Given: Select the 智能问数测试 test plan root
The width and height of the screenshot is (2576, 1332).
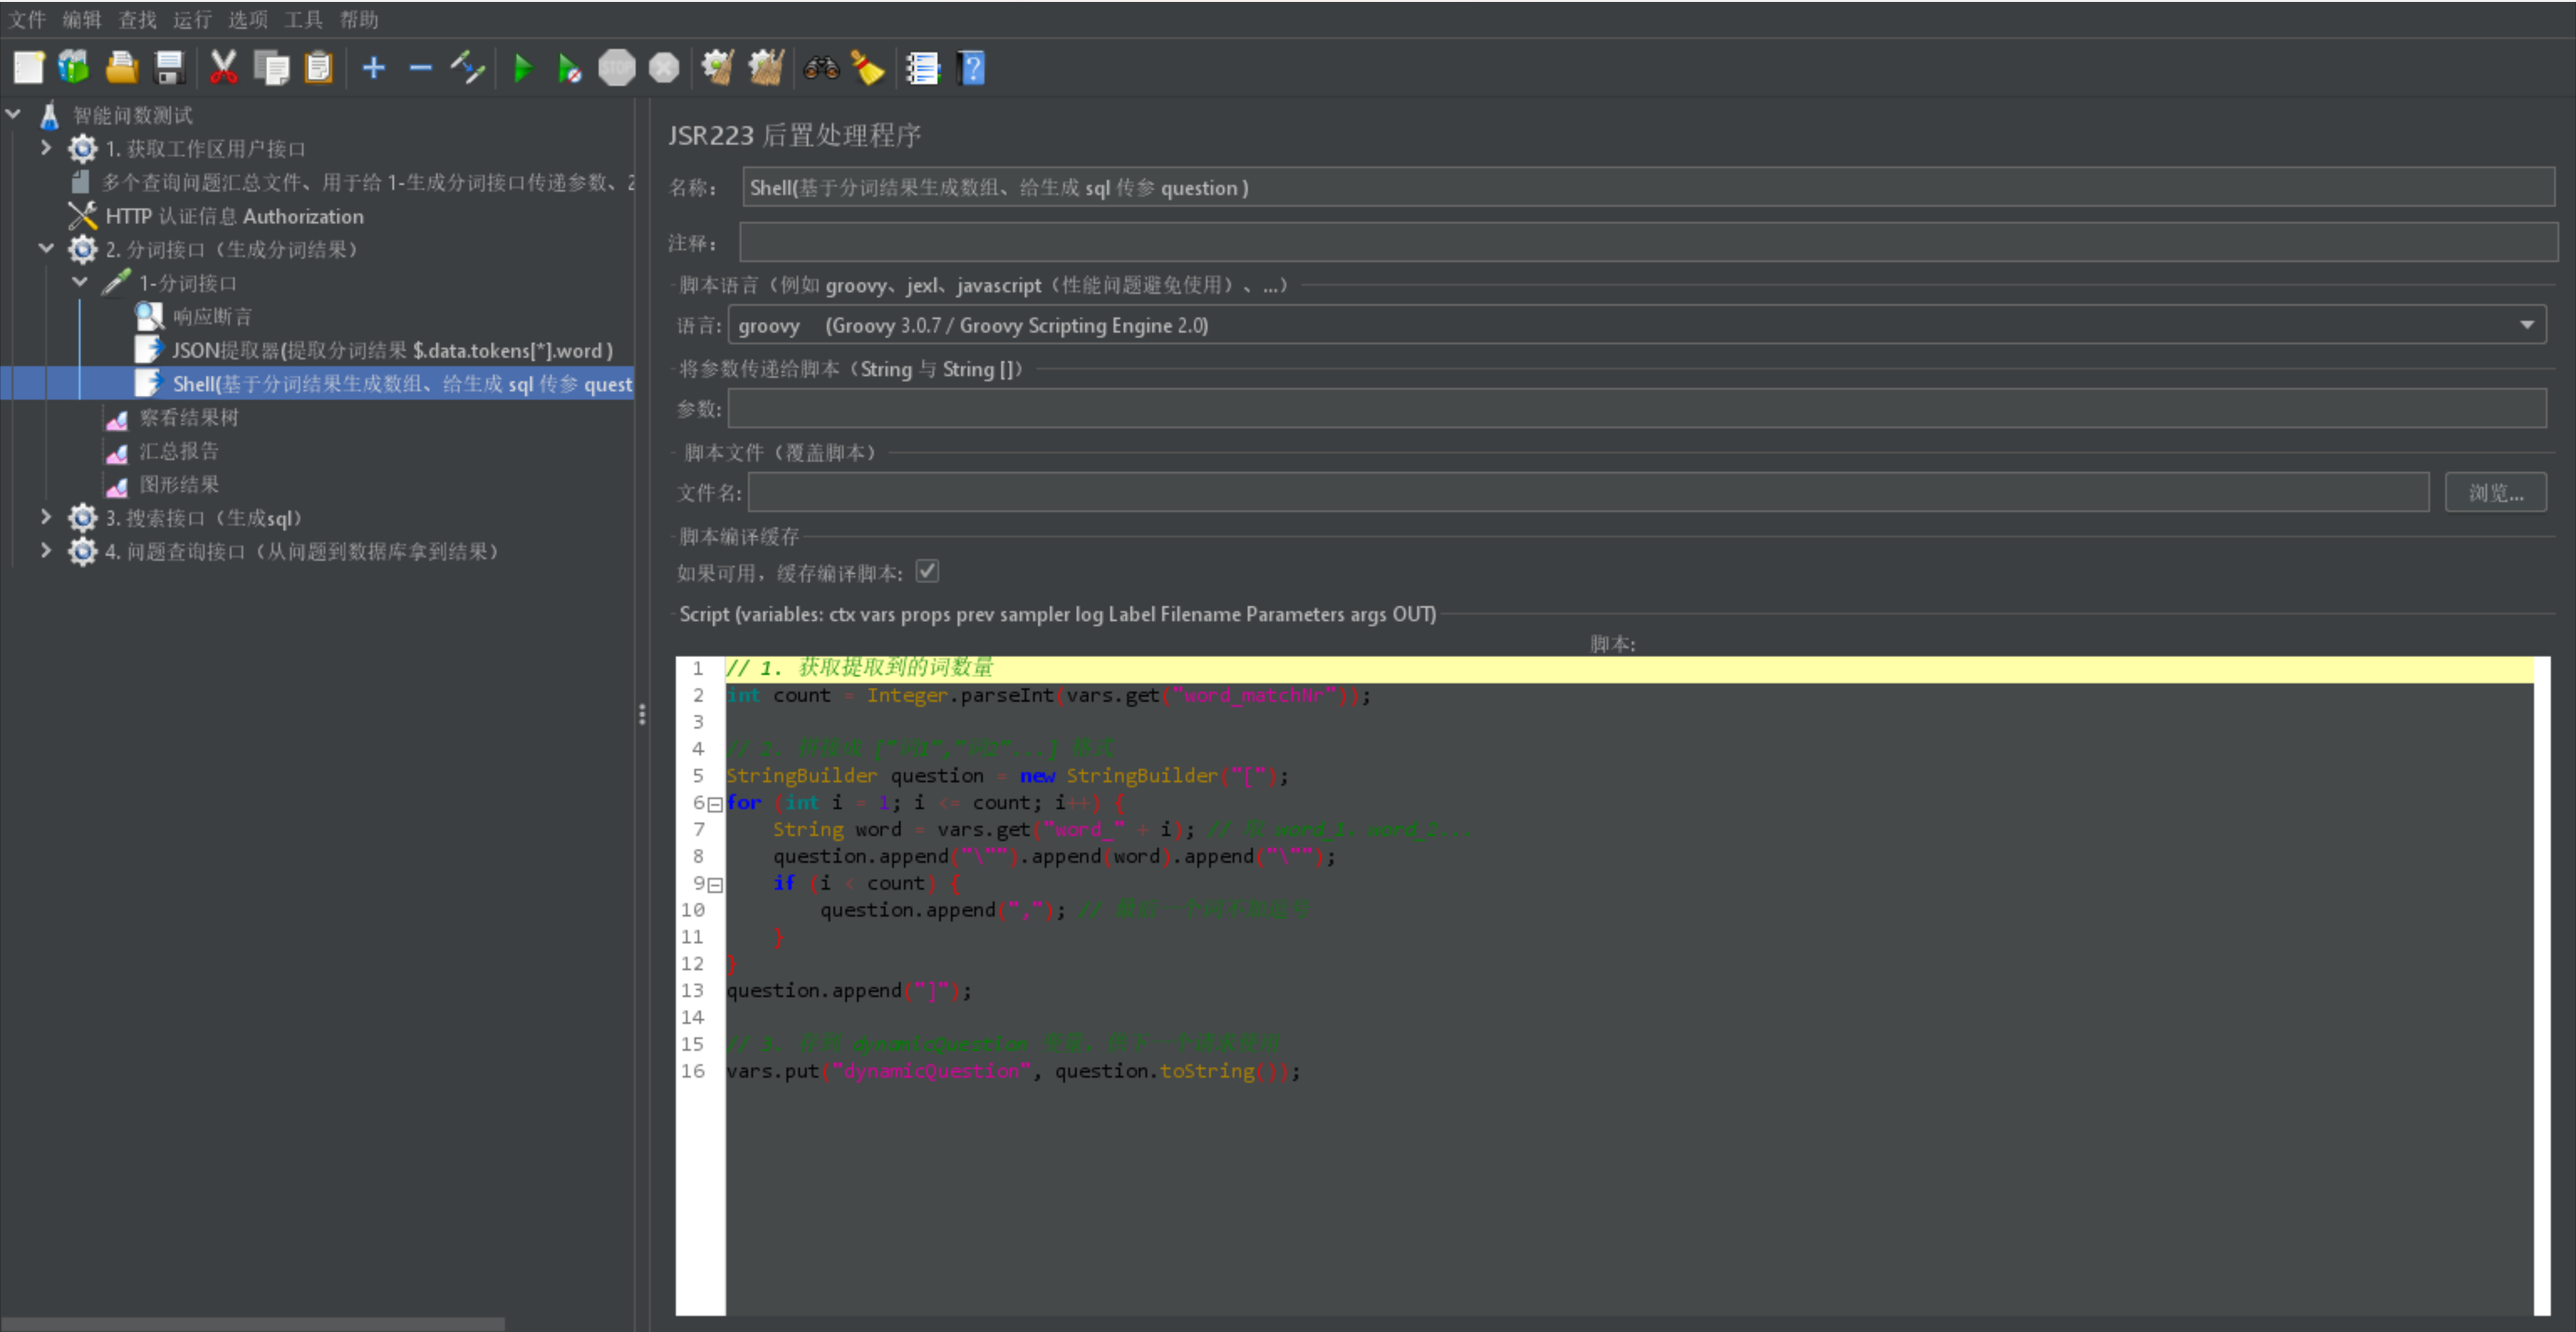Looking at the screenshot, I should (132, 115).
